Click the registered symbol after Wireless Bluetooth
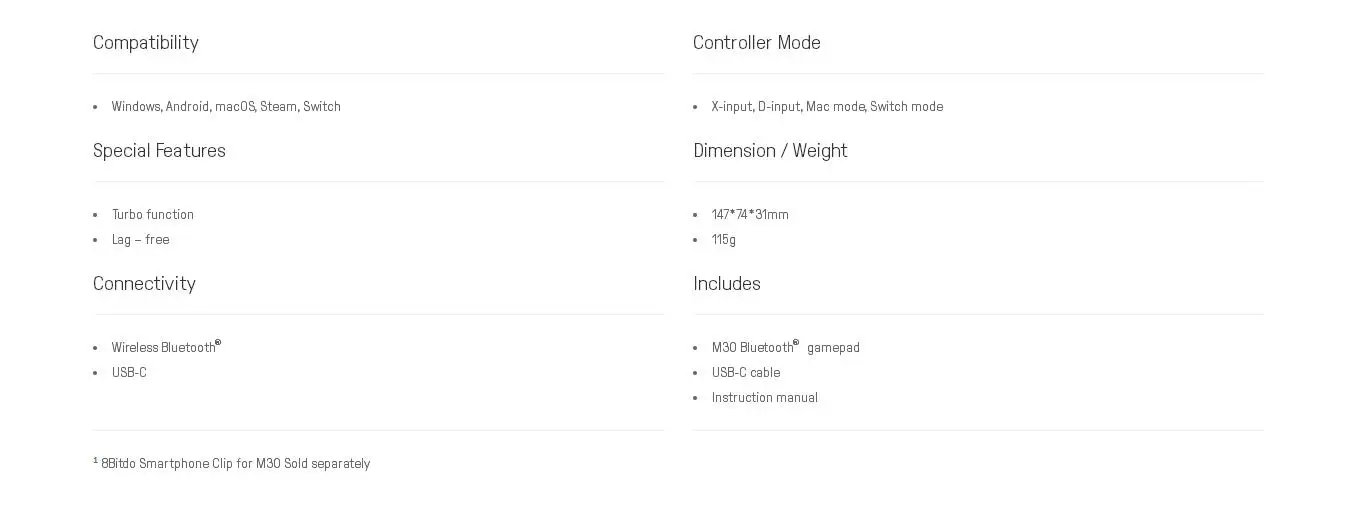This screenshot has width=1368, height=520. tap(218, 343)
